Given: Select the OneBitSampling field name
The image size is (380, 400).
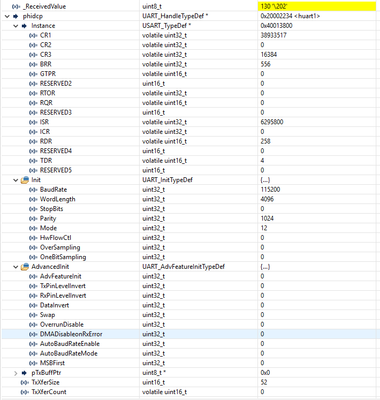Looking at the screenshot, I should point(63,257).
